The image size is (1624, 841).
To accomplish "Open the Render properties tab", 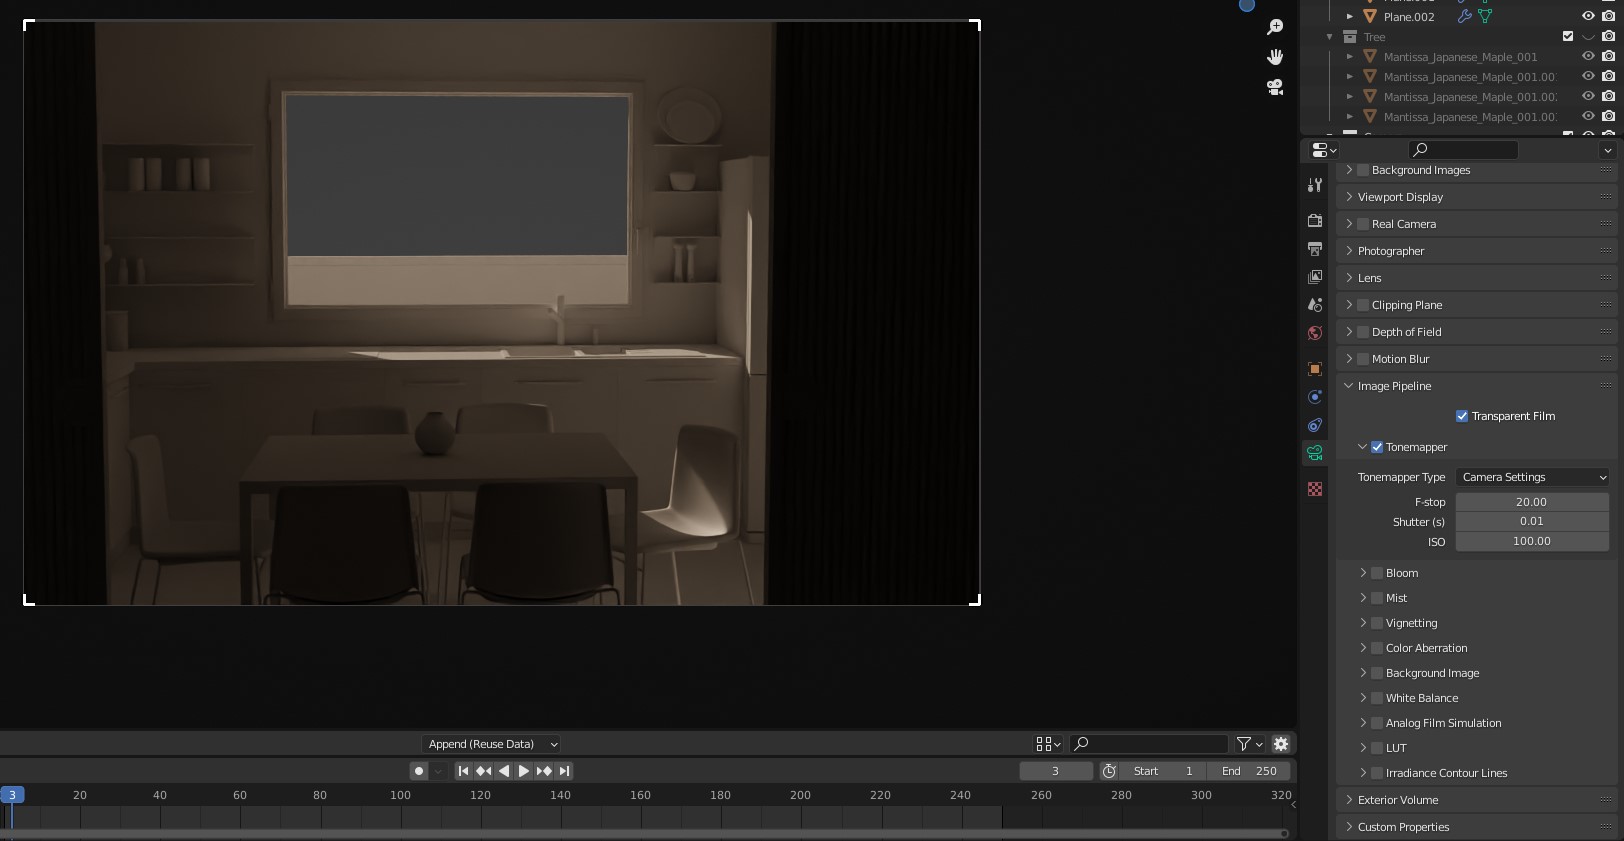I will (x=1315, y=220).
